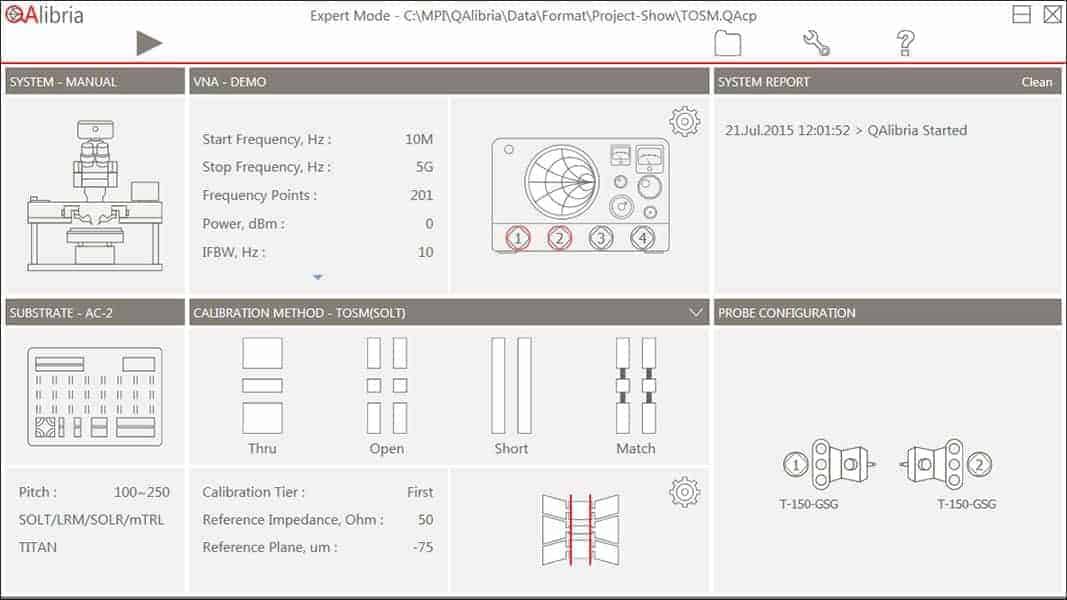Screen dimensions: 1067x600
Task: Open VNA settings gear
Action: (x=684, y=122)
